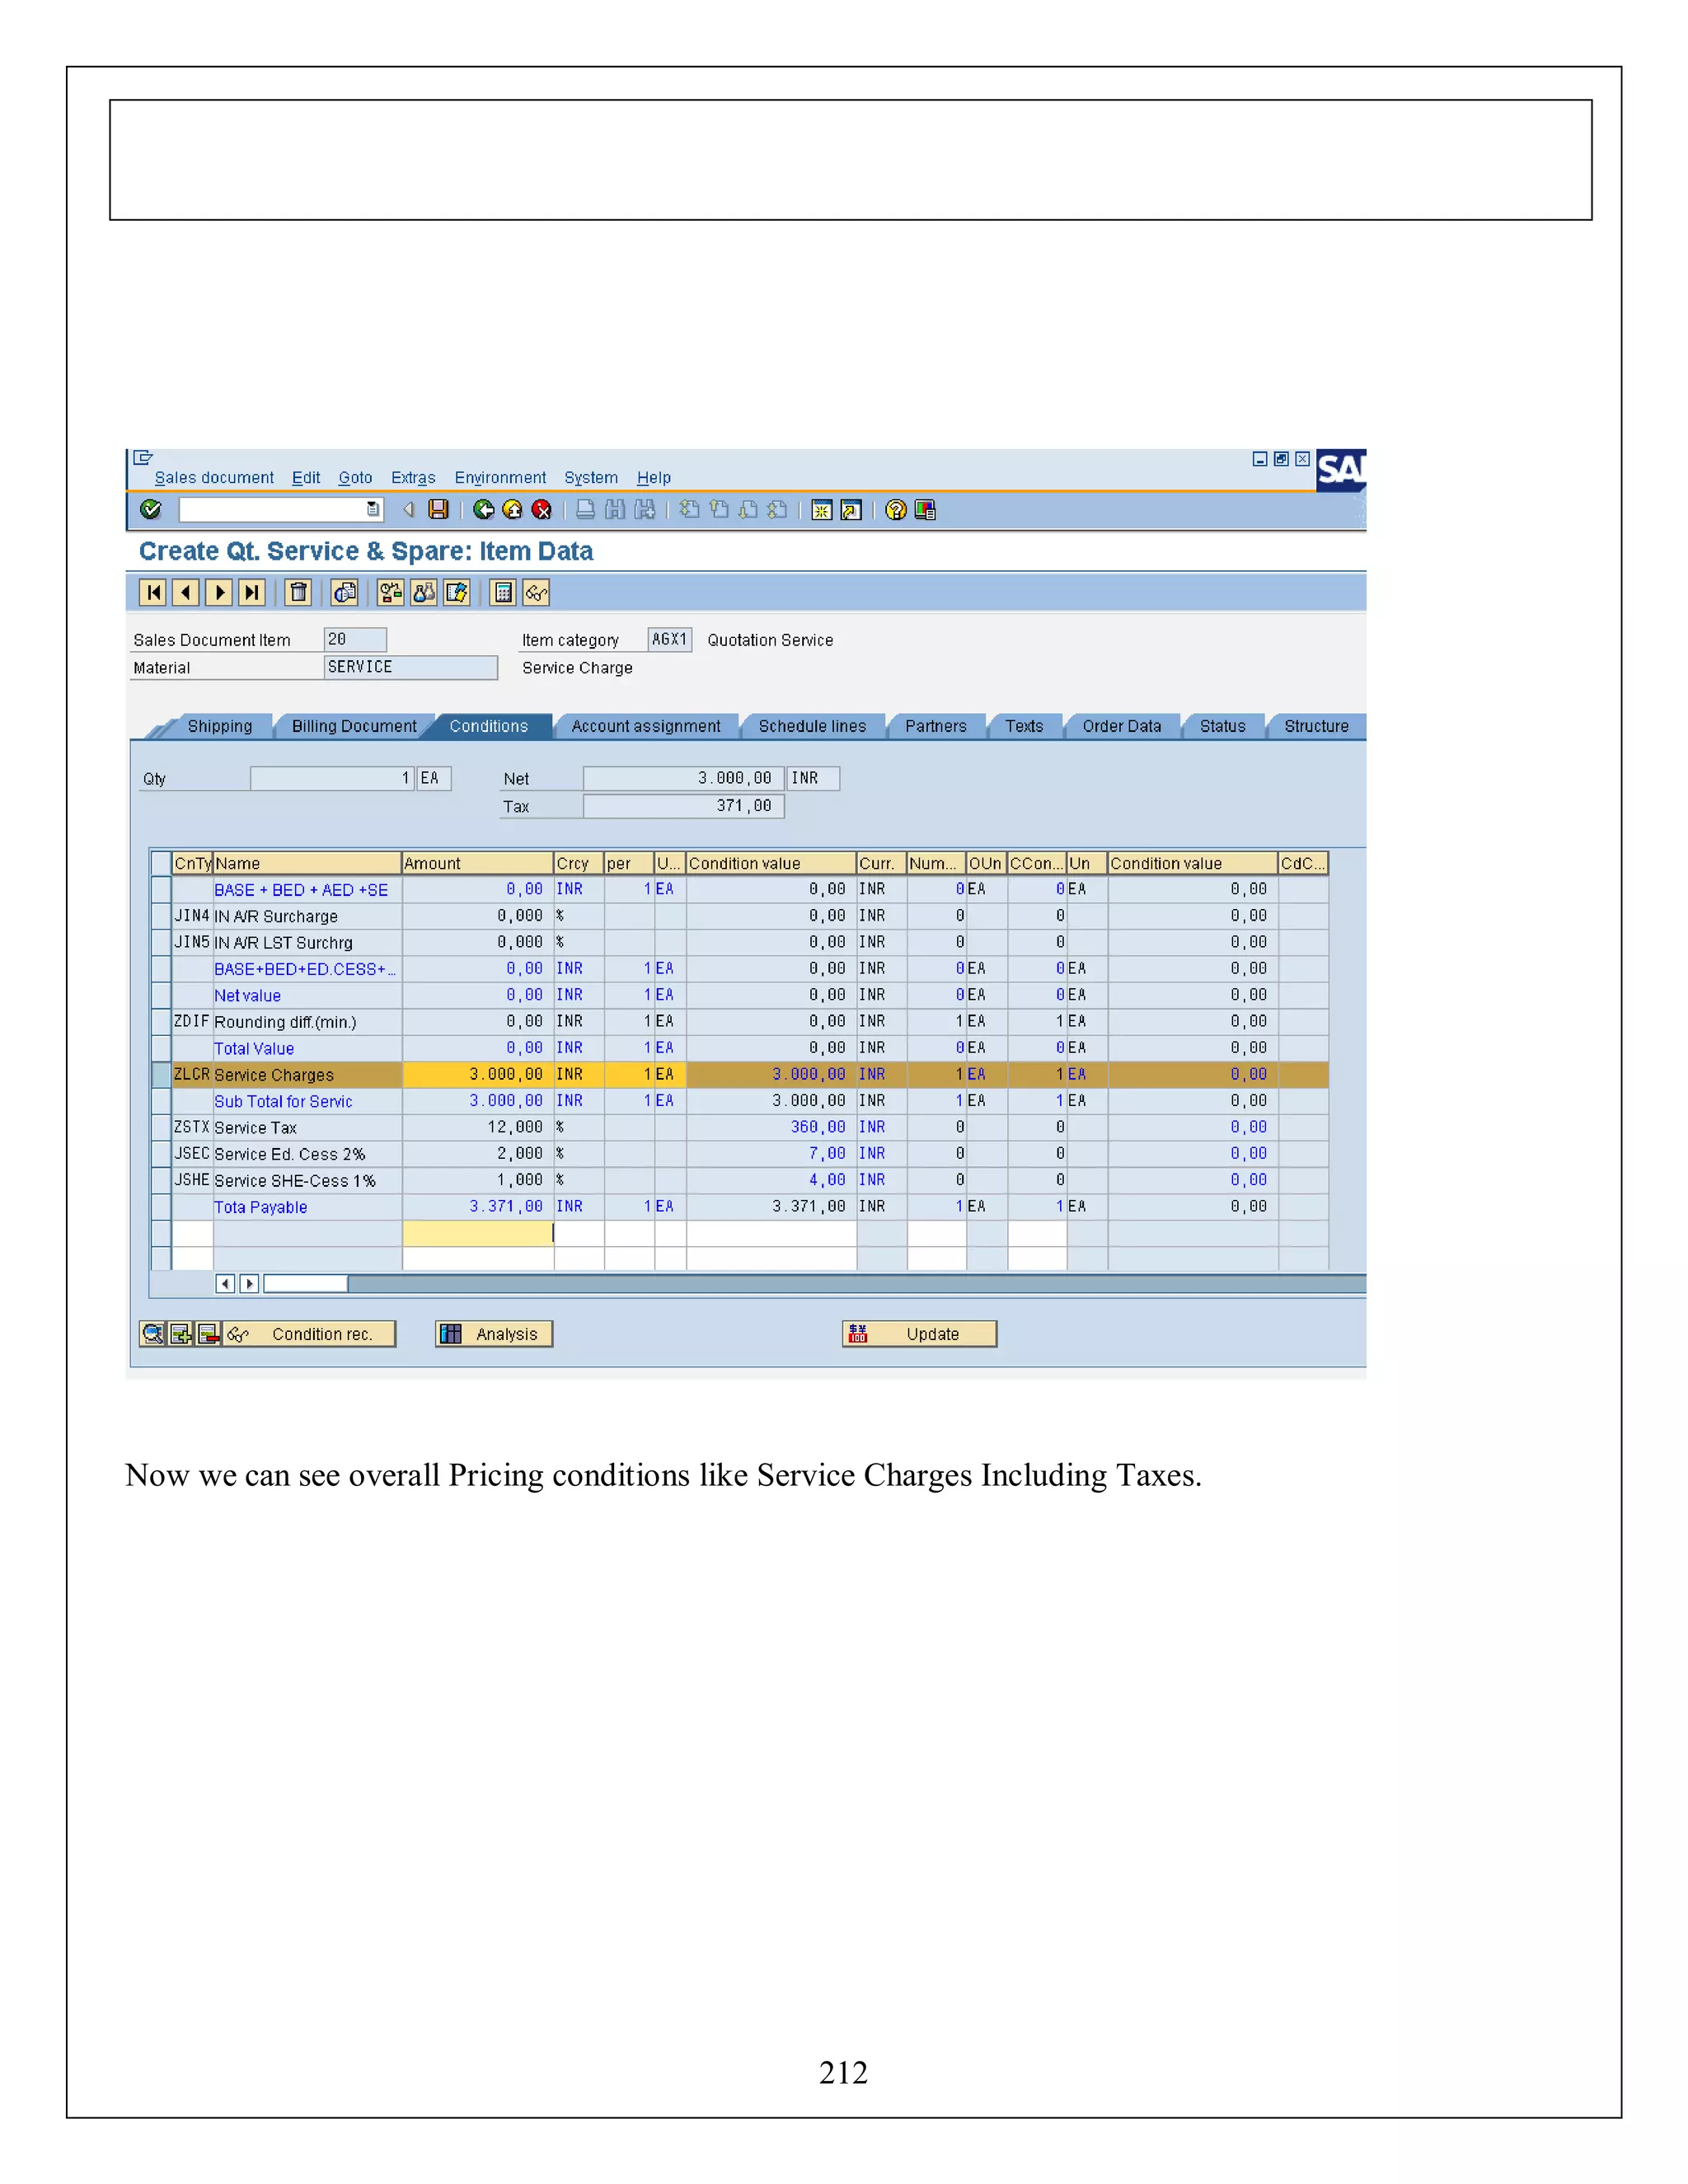Viewport: 1688px width, 2184px height.
Task: Click the Analysis button
Action: click(494, 1334)
